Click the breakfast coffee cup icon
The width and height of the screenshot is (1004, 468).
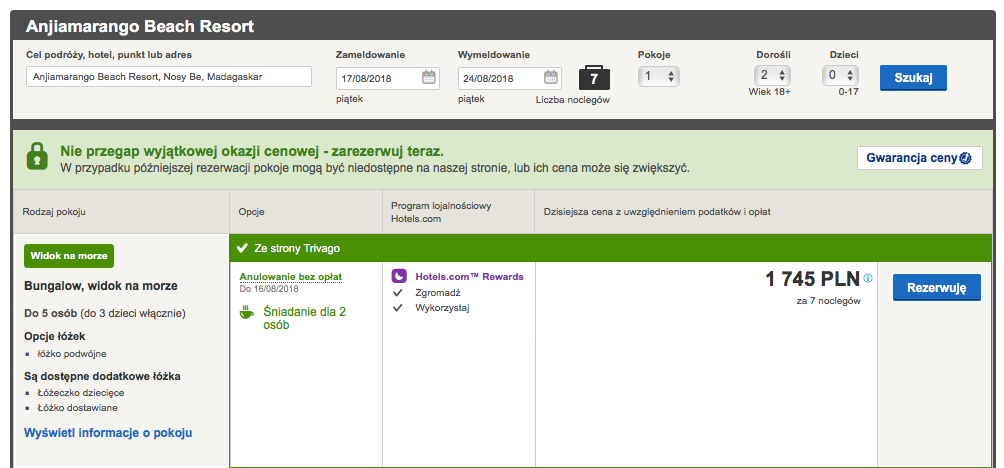click(247, 312)
